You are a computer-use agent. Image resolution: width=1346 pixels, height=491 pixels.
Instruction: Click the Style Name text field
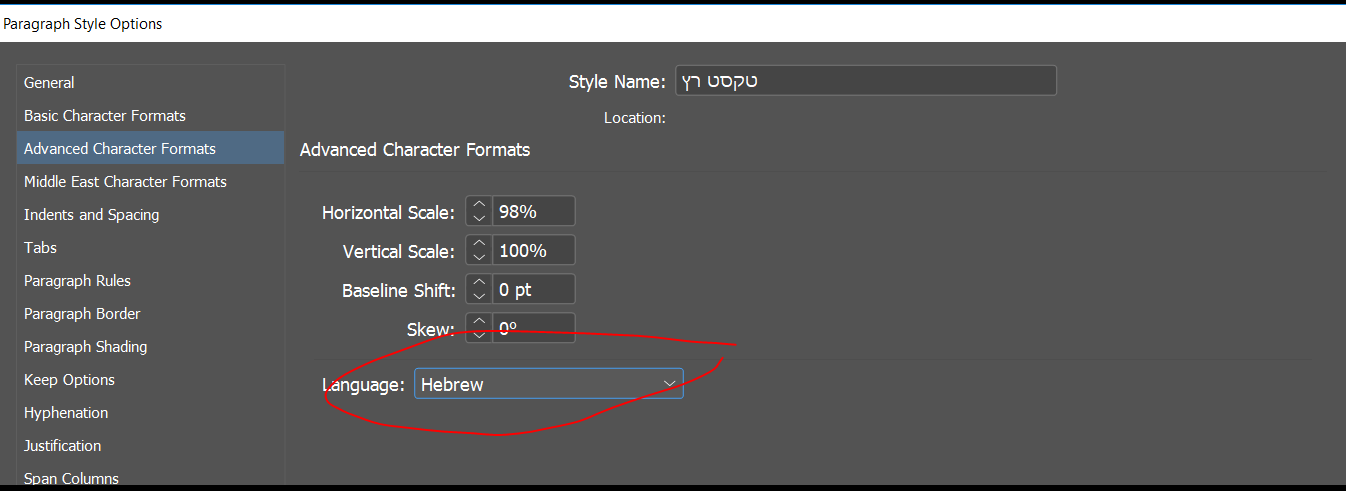pyautogui.click(x=866, y=81)
